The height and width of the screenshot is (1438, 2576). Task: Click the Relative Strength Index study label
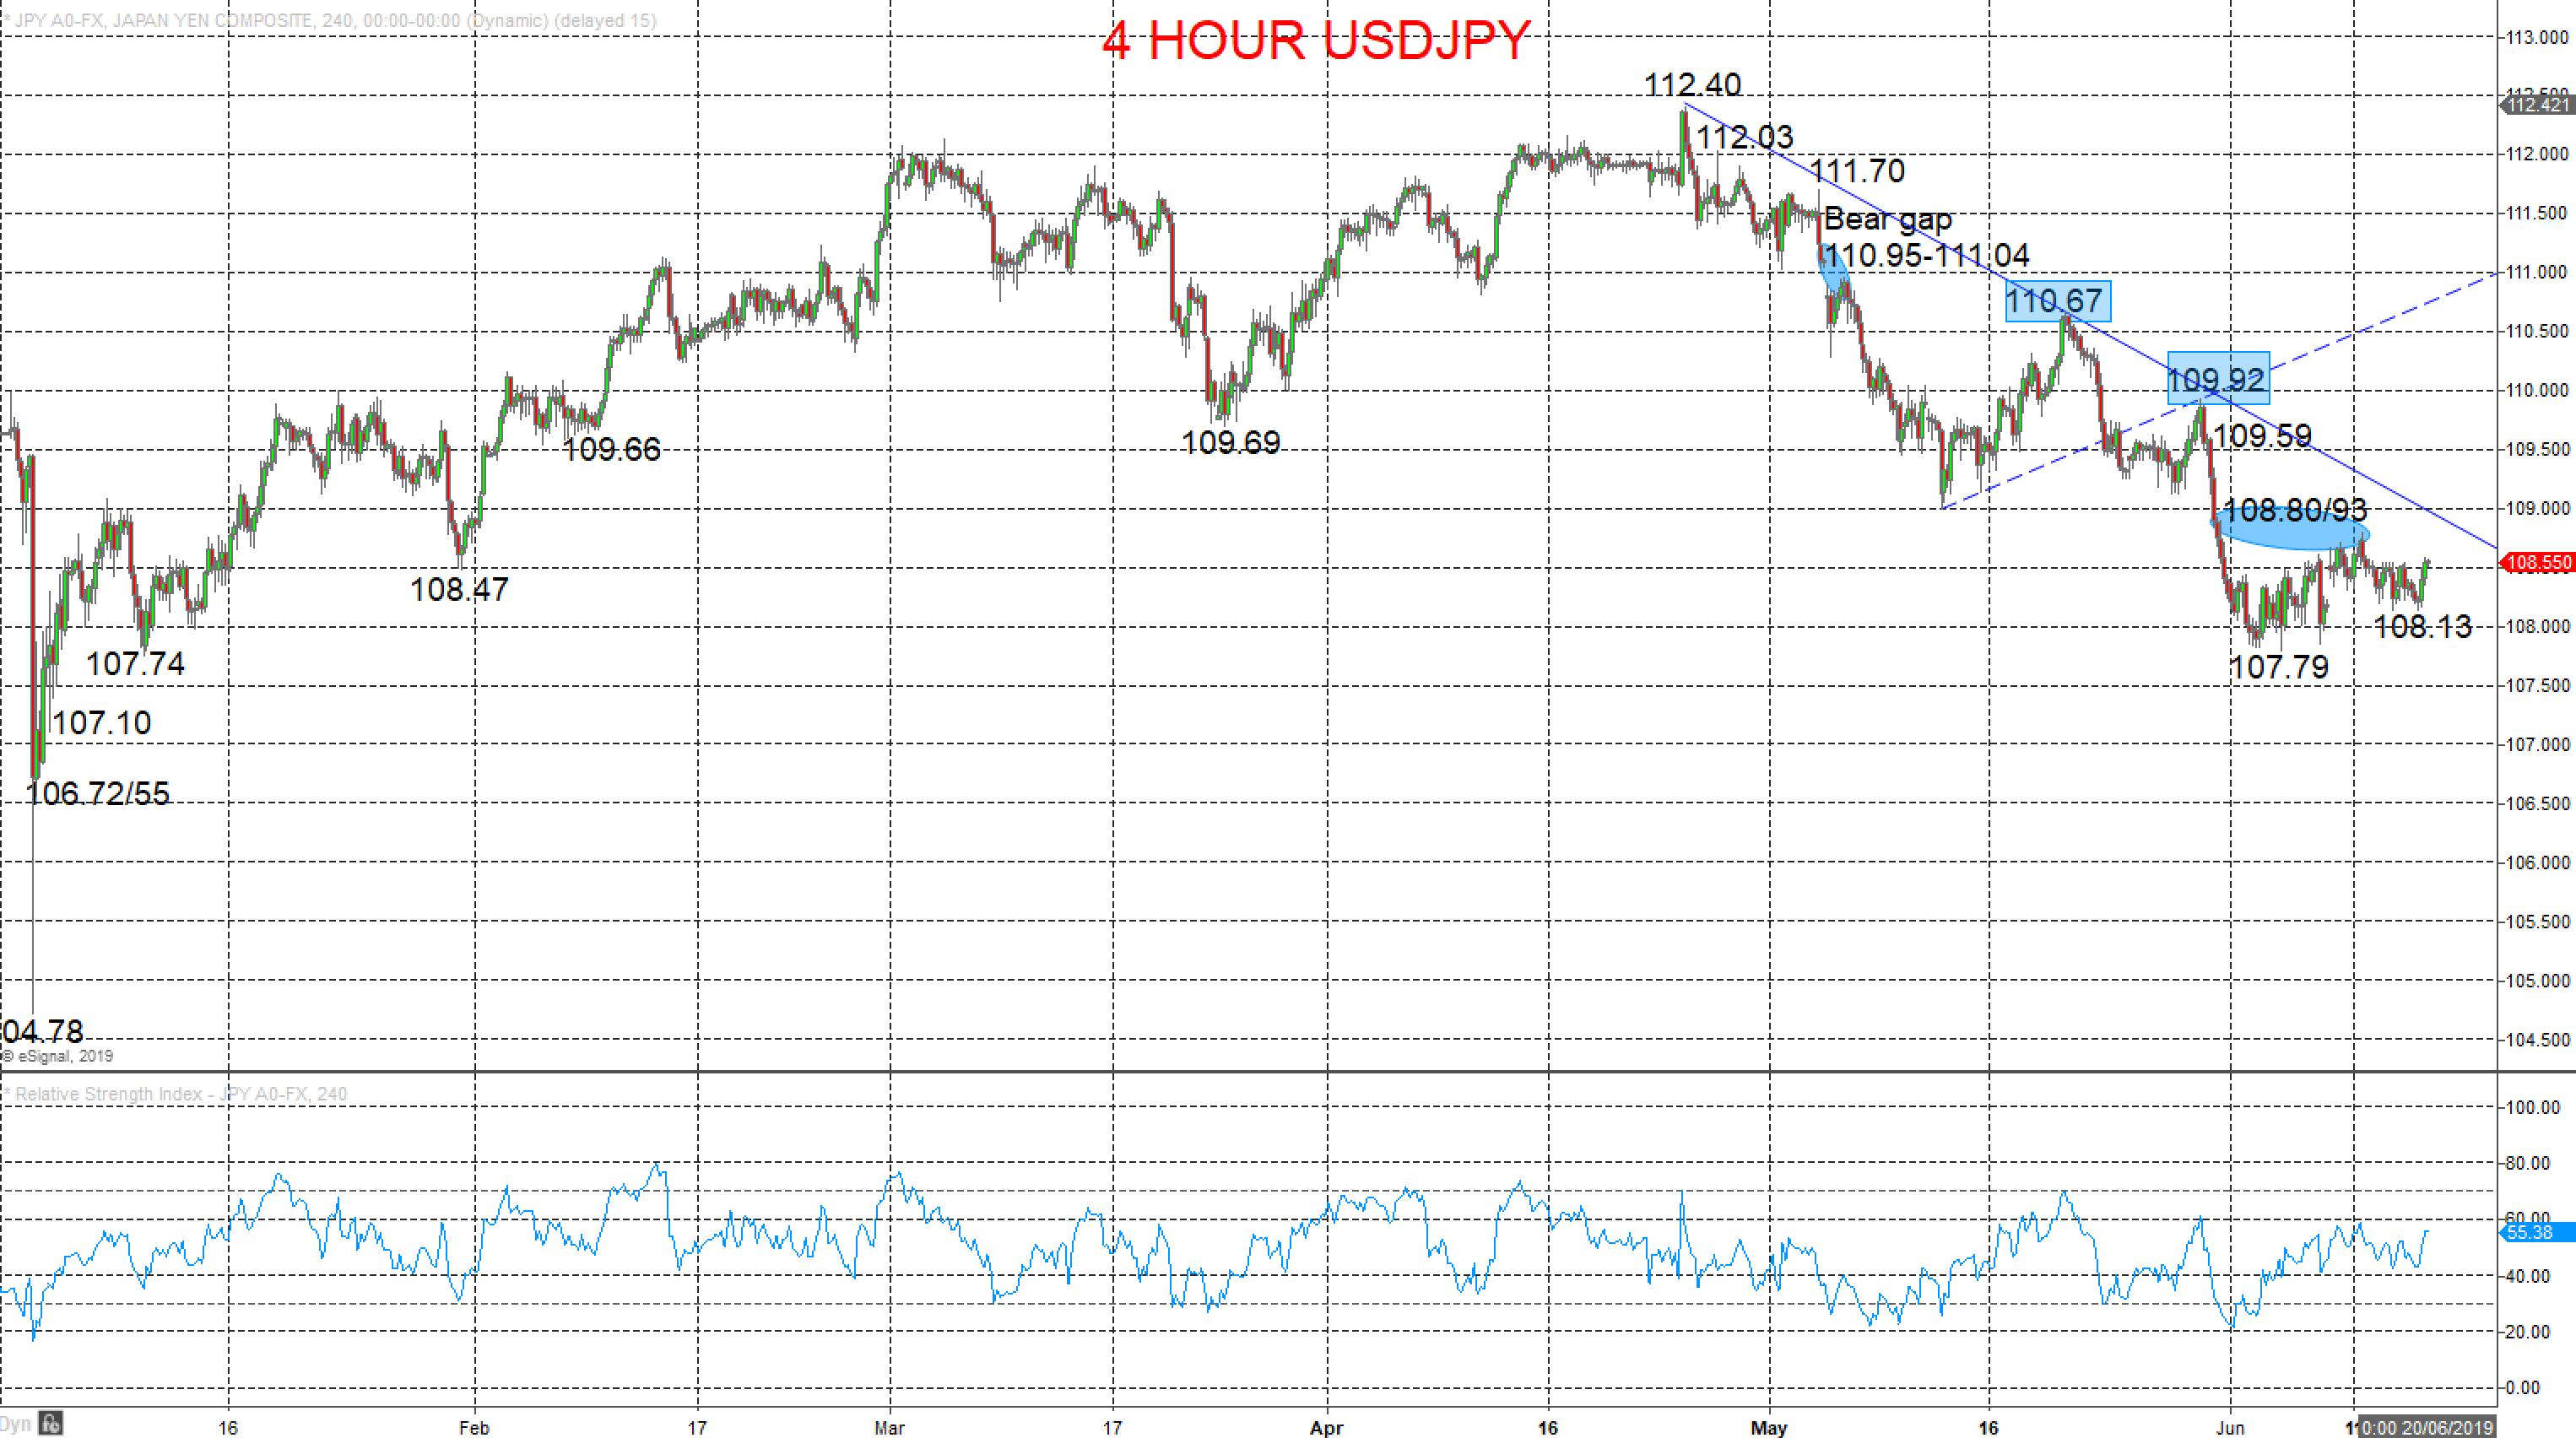pyautogui.click(x=175, y=1094)
